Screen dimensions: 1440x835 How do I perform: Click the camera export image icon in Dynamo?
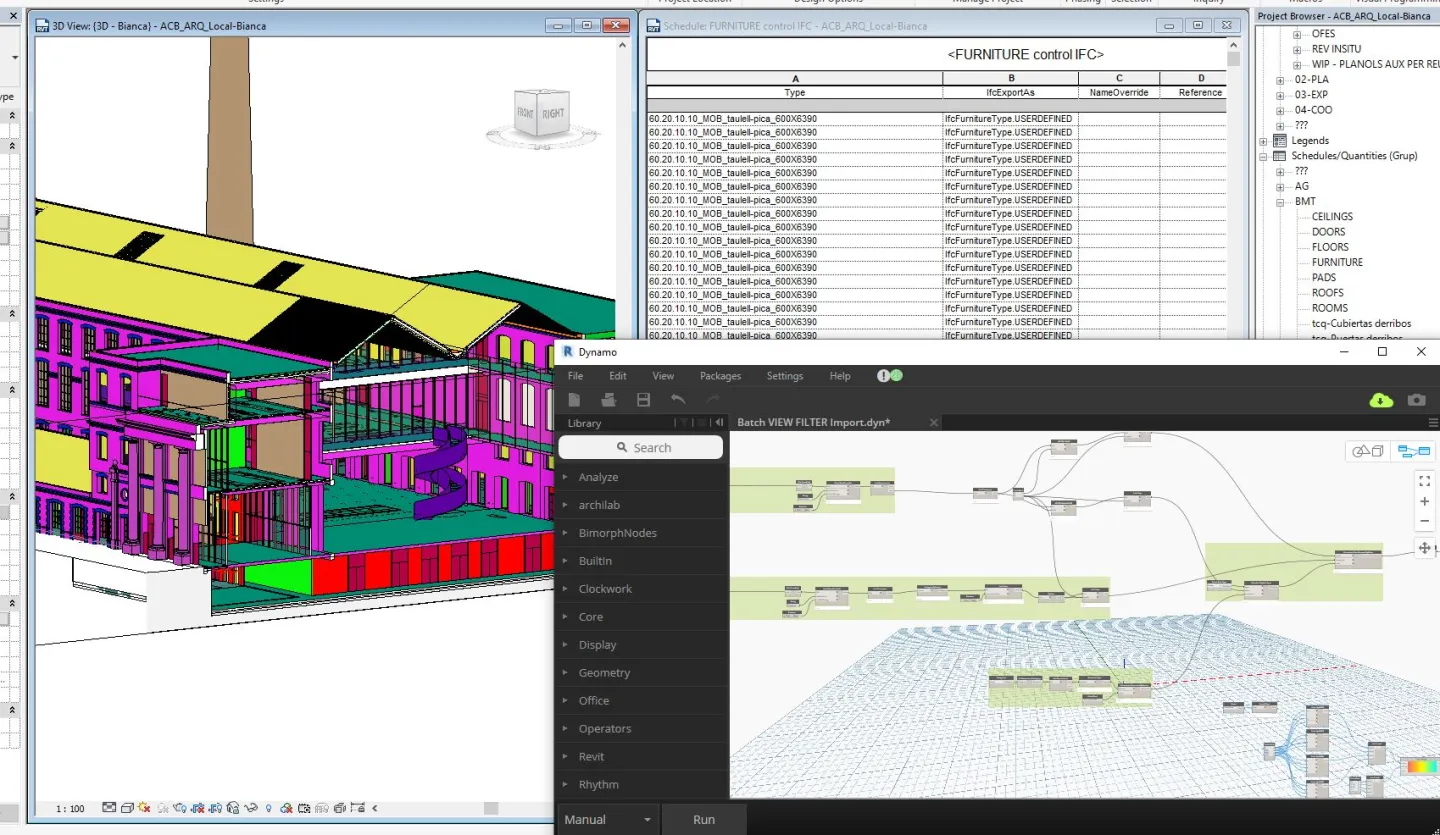(1417, 400)
